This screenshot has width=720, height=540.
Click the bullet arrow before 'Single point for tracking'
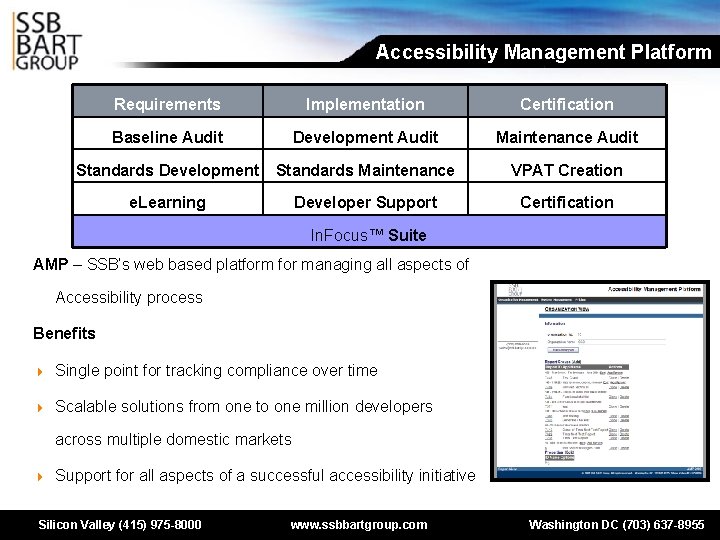tap(40, 371)
